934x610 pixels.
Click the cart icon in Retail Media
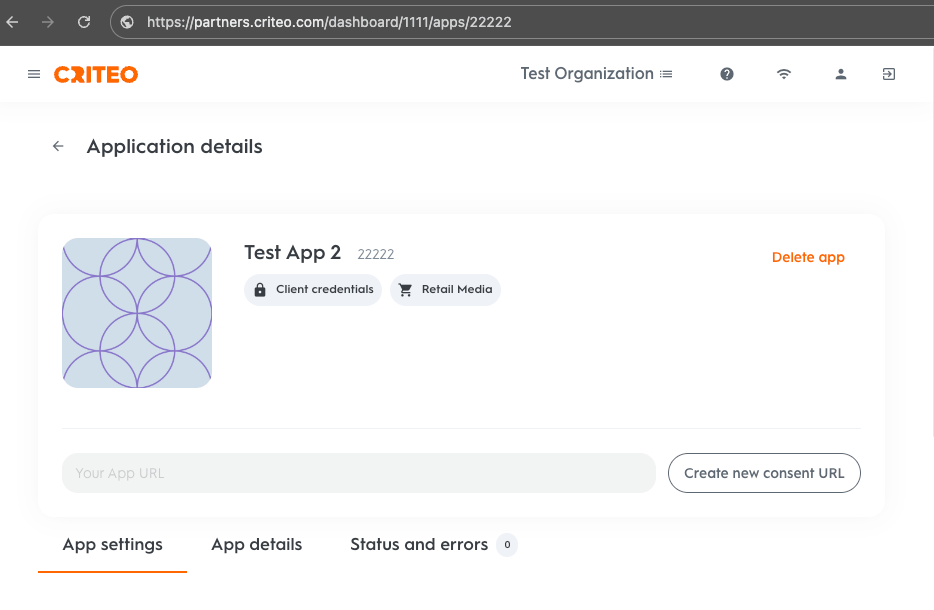(x=406, y=290)
